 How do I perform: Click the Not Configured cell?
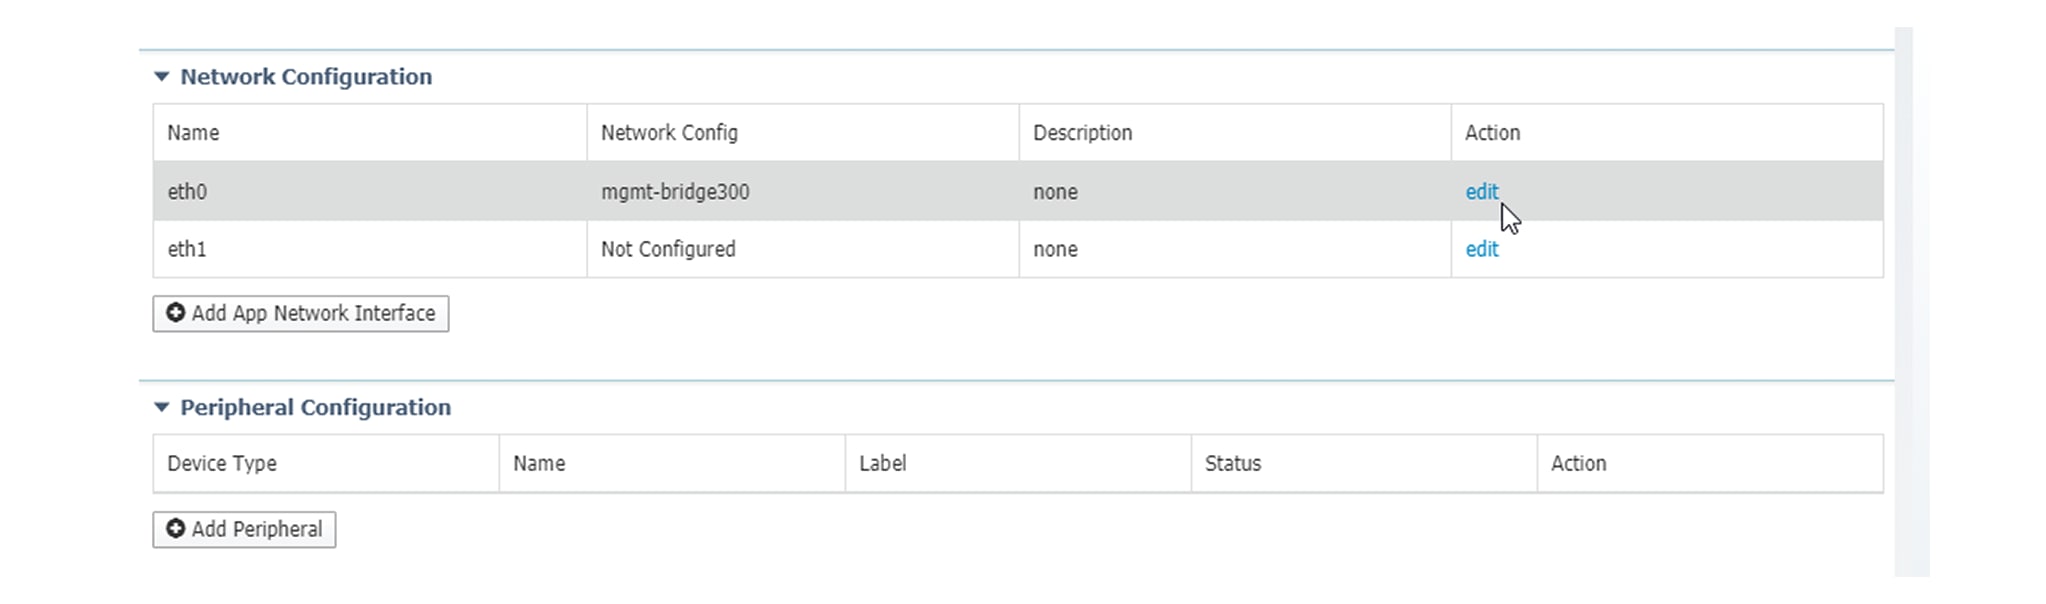(803, 250)
